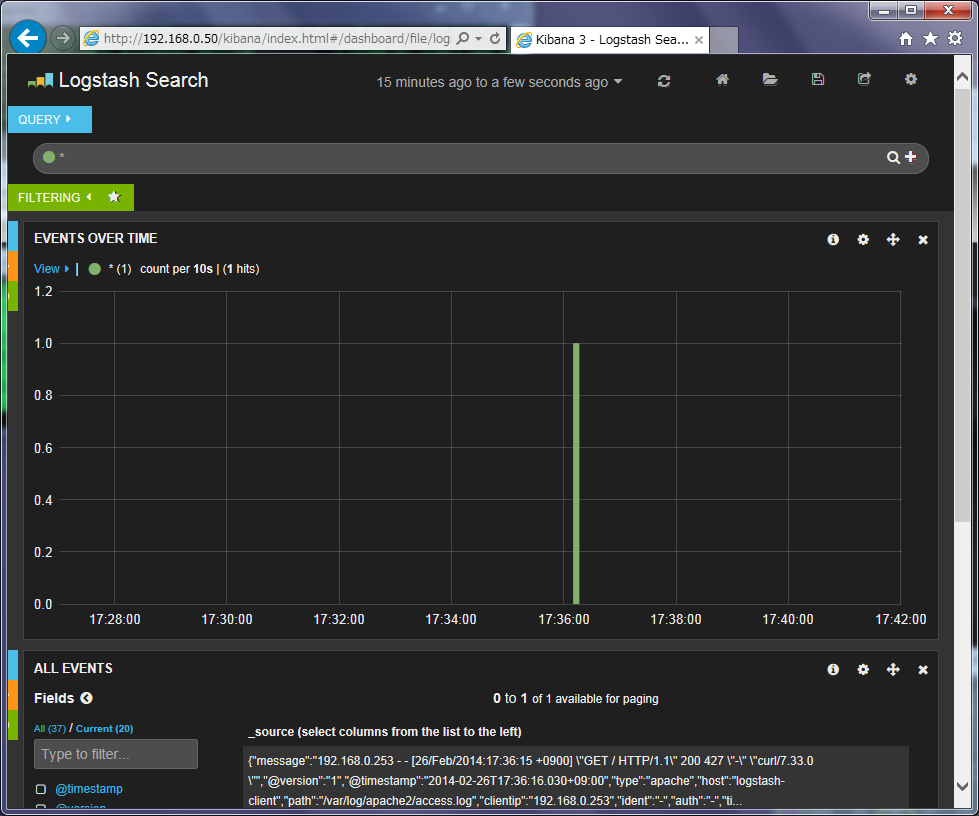The width and height of the screenshot is (979, 816).
Task: Expand the event row with apache log message
Action: pyautogui.click(x=576, y=779)
